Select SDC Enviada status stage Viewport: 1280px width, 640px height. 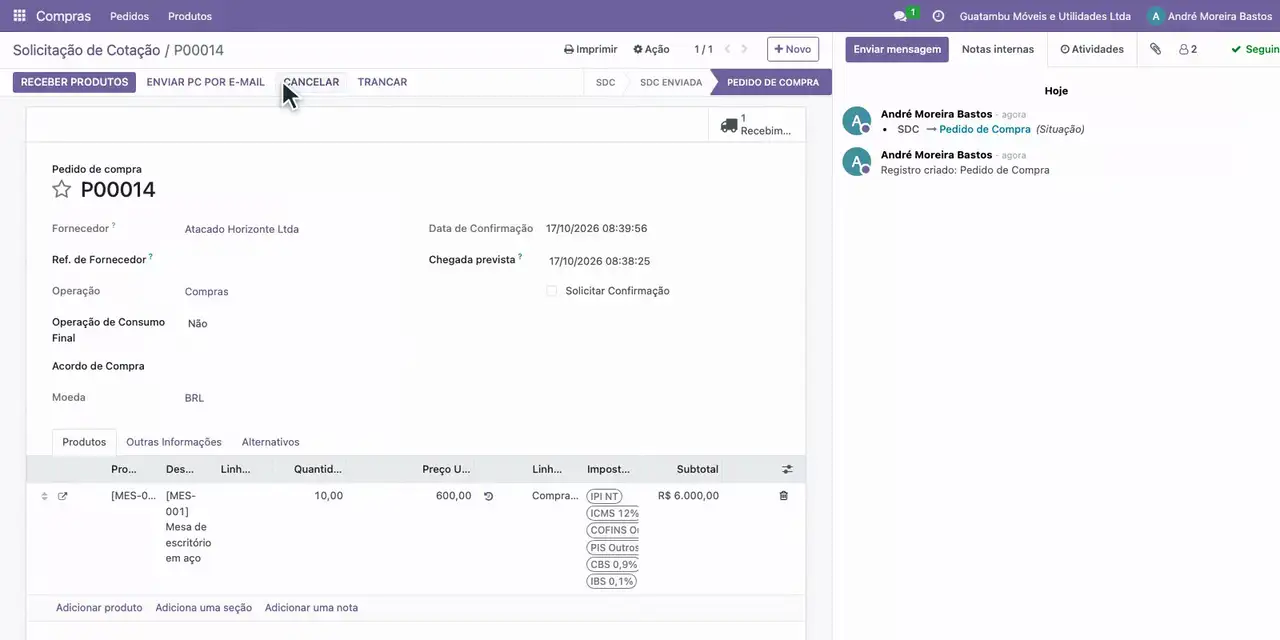point(671,82)
